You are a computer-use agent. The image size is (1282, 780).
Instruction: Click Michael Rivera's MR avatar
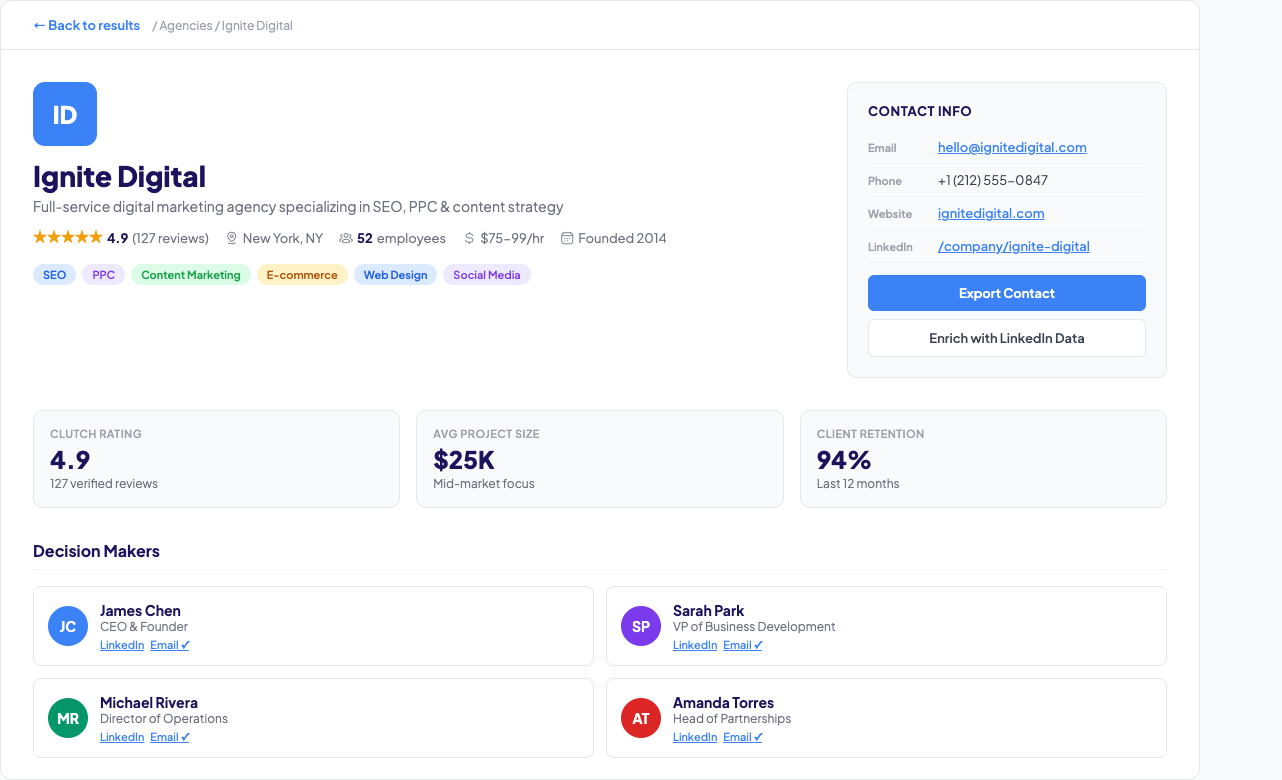[x=67, y=718]
